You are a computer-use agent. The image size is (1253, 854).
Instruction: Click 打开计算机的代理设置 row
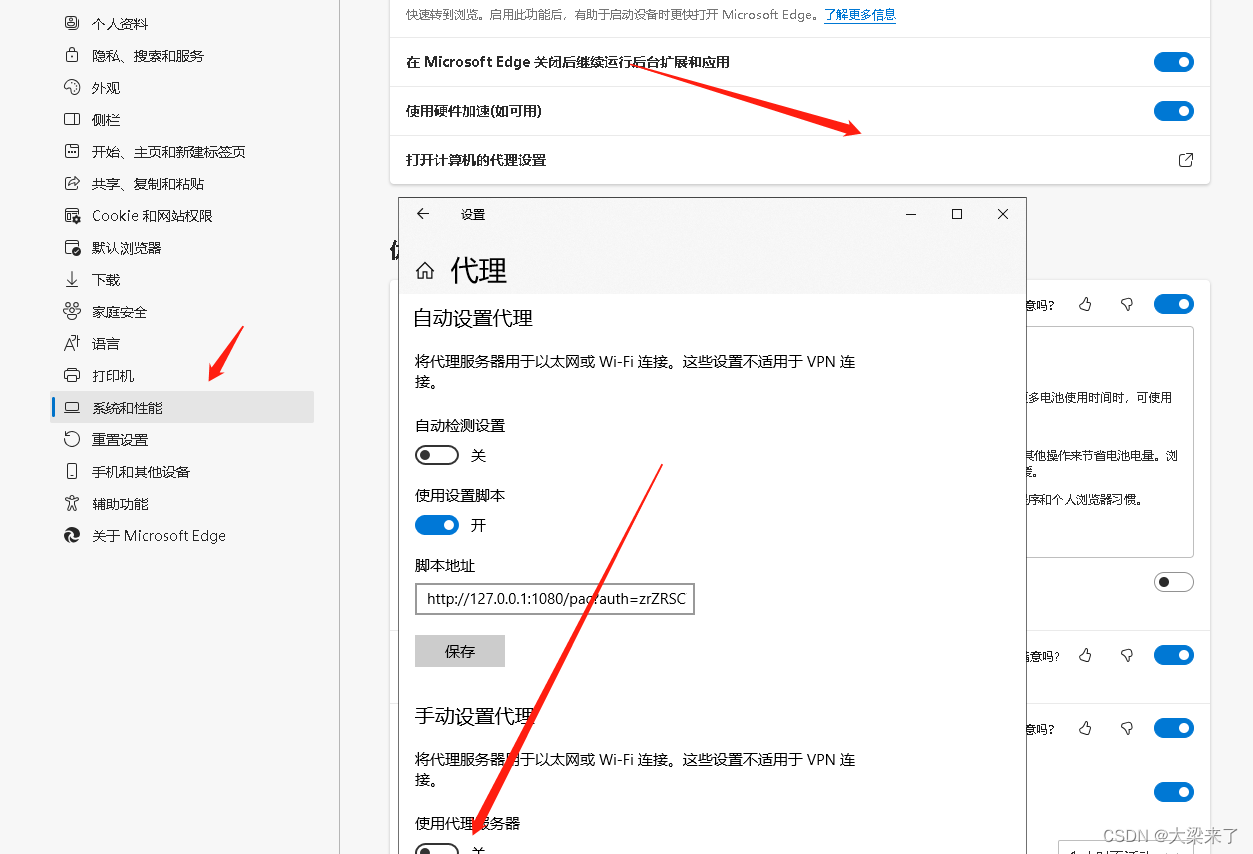800,160
